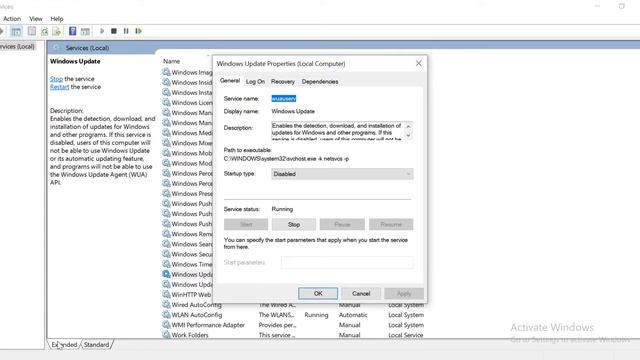Screen dimensions: 640x360
Task: Confirm with the OK button
Action: 318,293
